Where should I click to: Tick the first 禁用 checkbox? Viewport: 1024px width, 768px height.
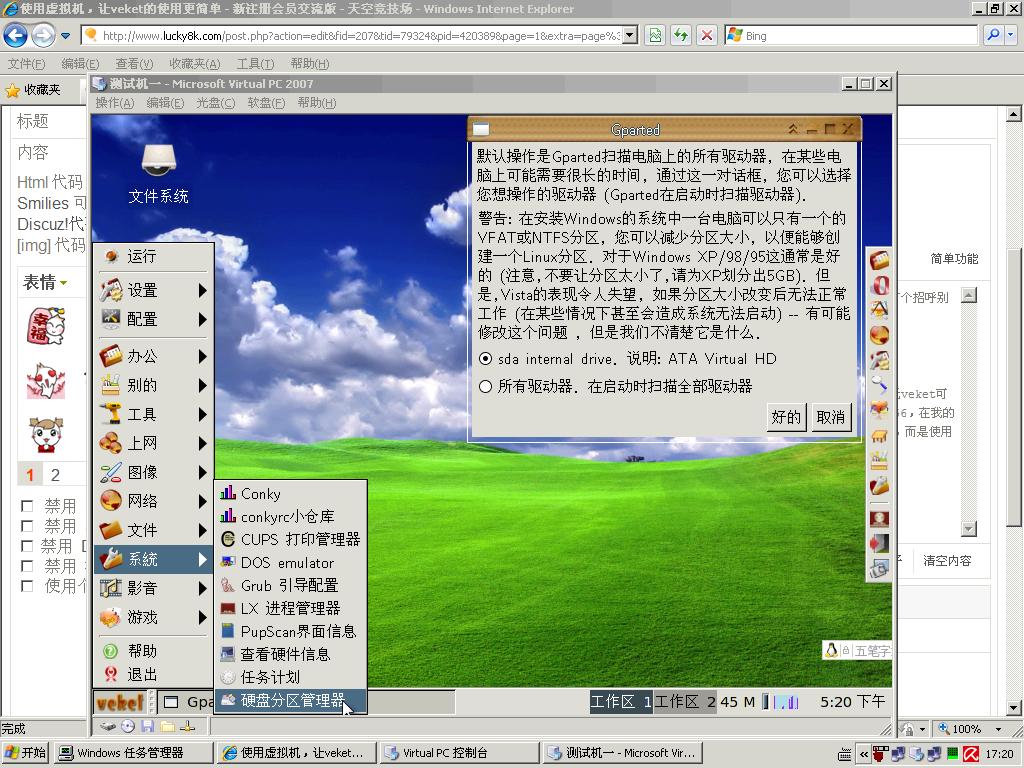(27, 505)
